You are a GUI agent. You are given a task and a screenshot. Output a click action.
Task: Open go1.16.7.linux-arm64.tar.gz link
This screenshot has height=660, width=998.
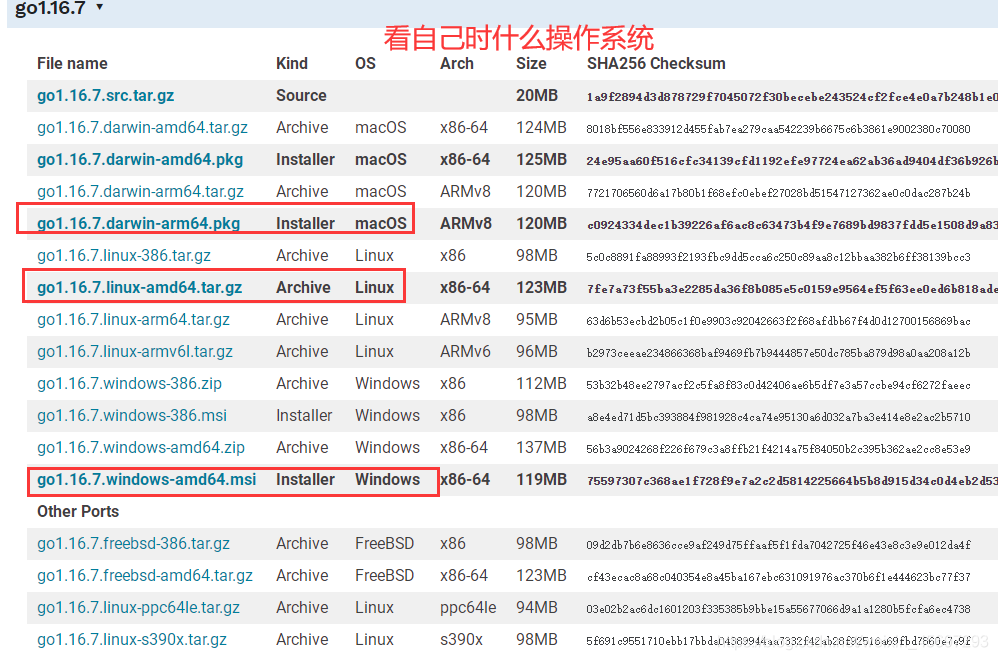(x=133, y=319)
